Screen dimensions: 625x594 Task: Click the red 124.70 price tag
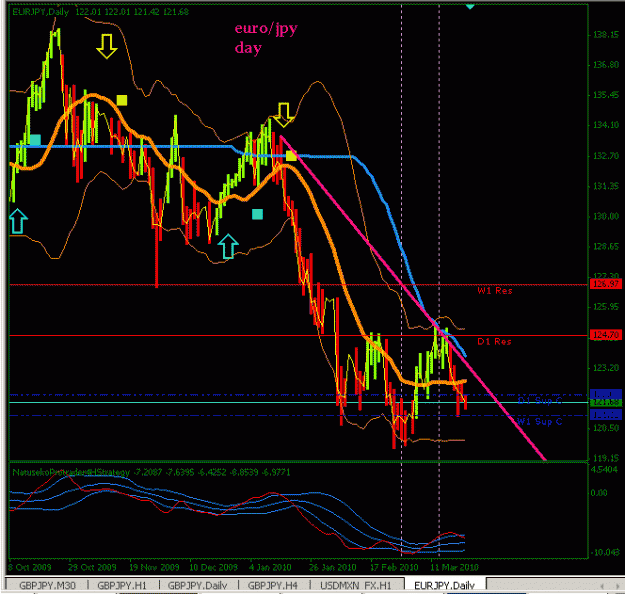[605, 335]
